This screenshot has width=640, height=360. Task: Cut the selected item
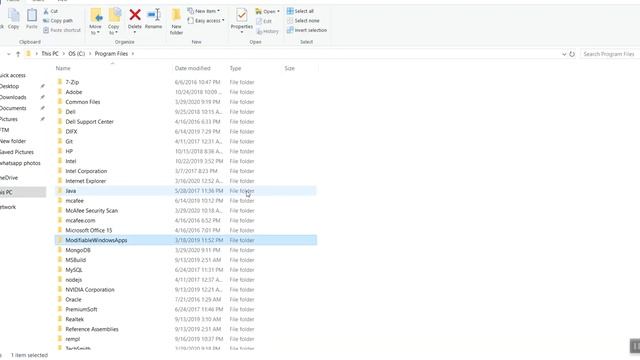pos(51,11)
